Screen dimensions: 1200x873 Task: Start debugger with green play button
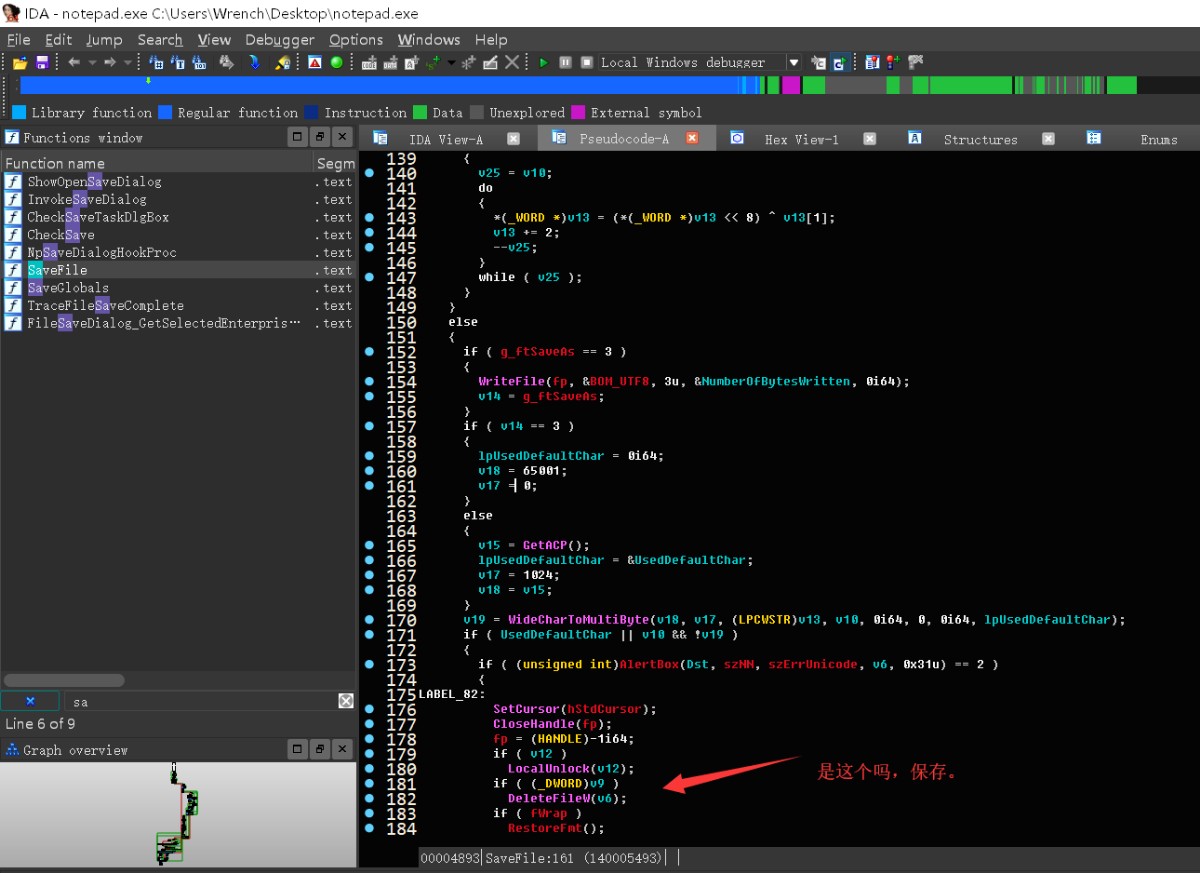(544, 62)
